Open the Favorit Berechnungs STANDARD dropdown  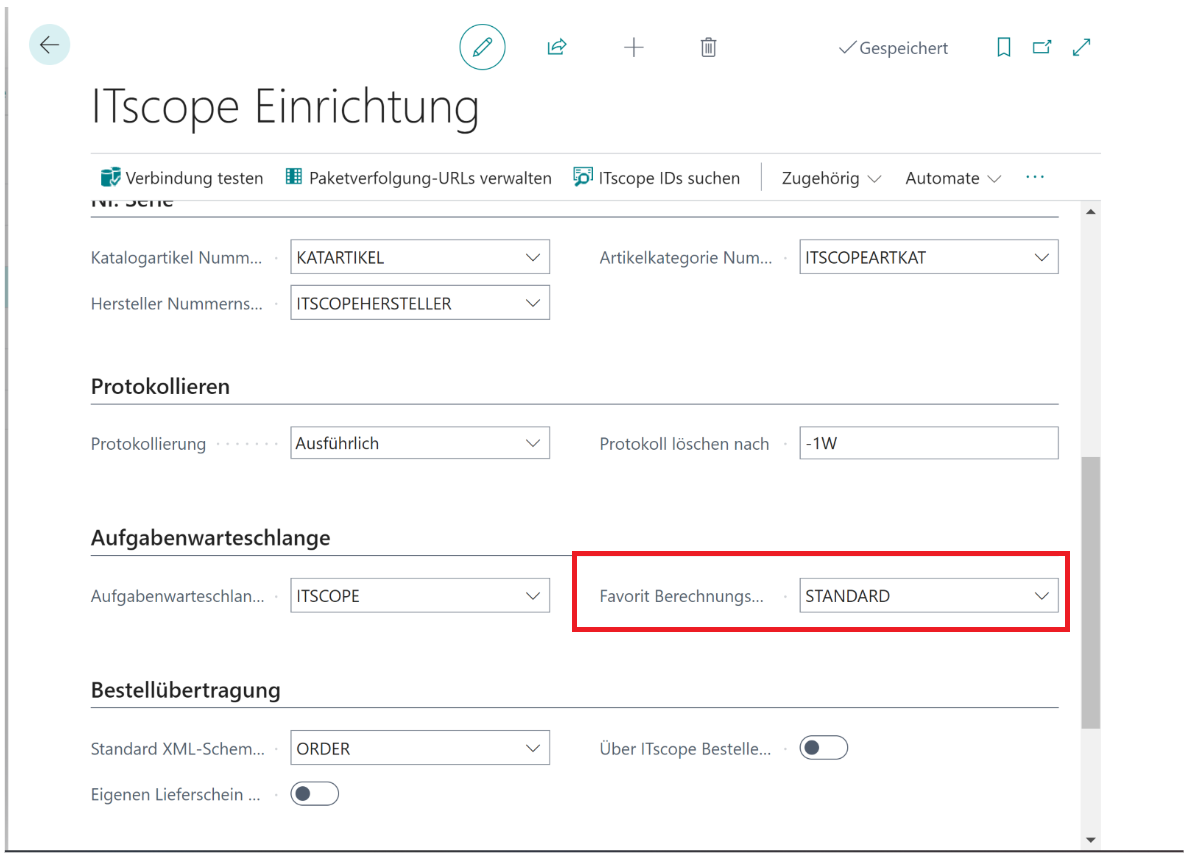point(1042,595)
